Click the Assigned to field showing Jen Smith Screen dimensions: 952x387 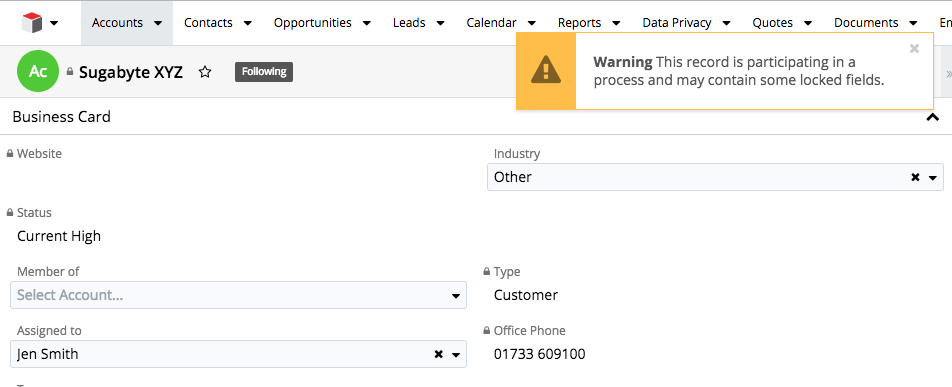(x=239, y=354)
